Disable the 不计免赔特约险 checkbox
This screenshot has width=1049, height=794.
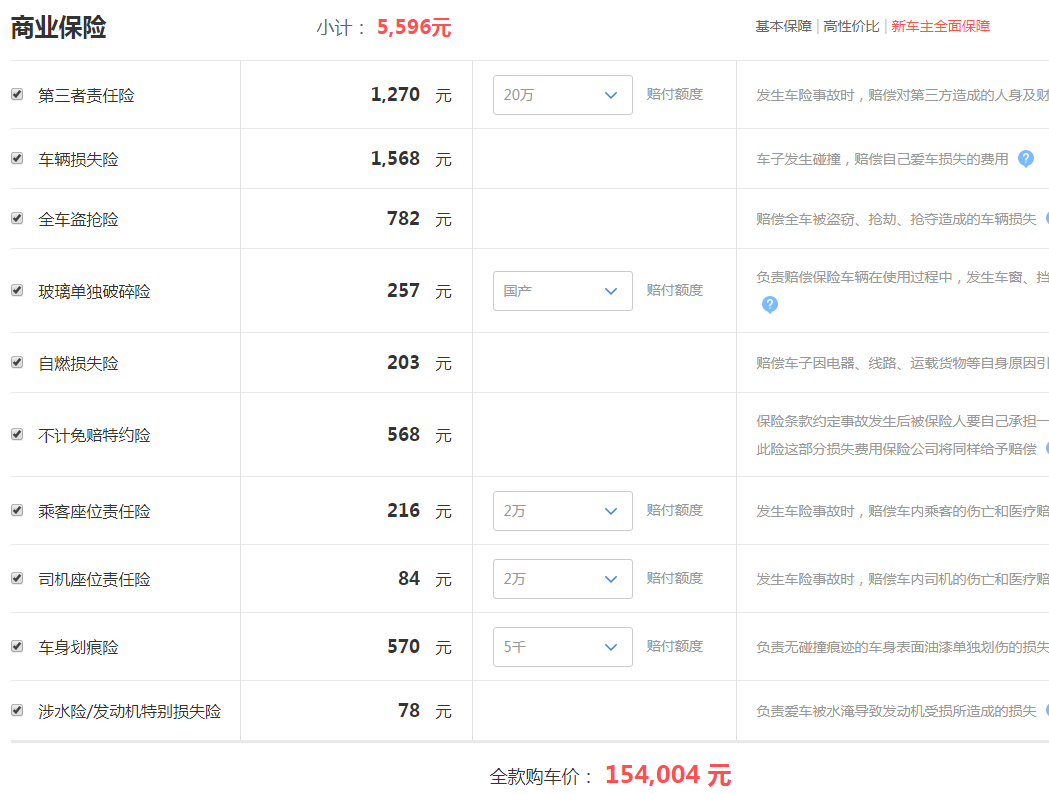coord(17,435)
